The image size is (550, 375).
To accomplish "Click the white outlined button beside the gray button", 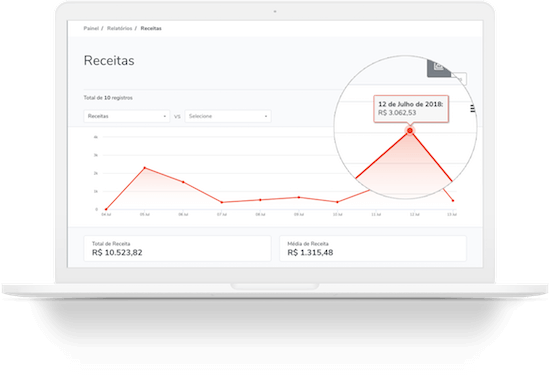I will click(x=459, y=79).
